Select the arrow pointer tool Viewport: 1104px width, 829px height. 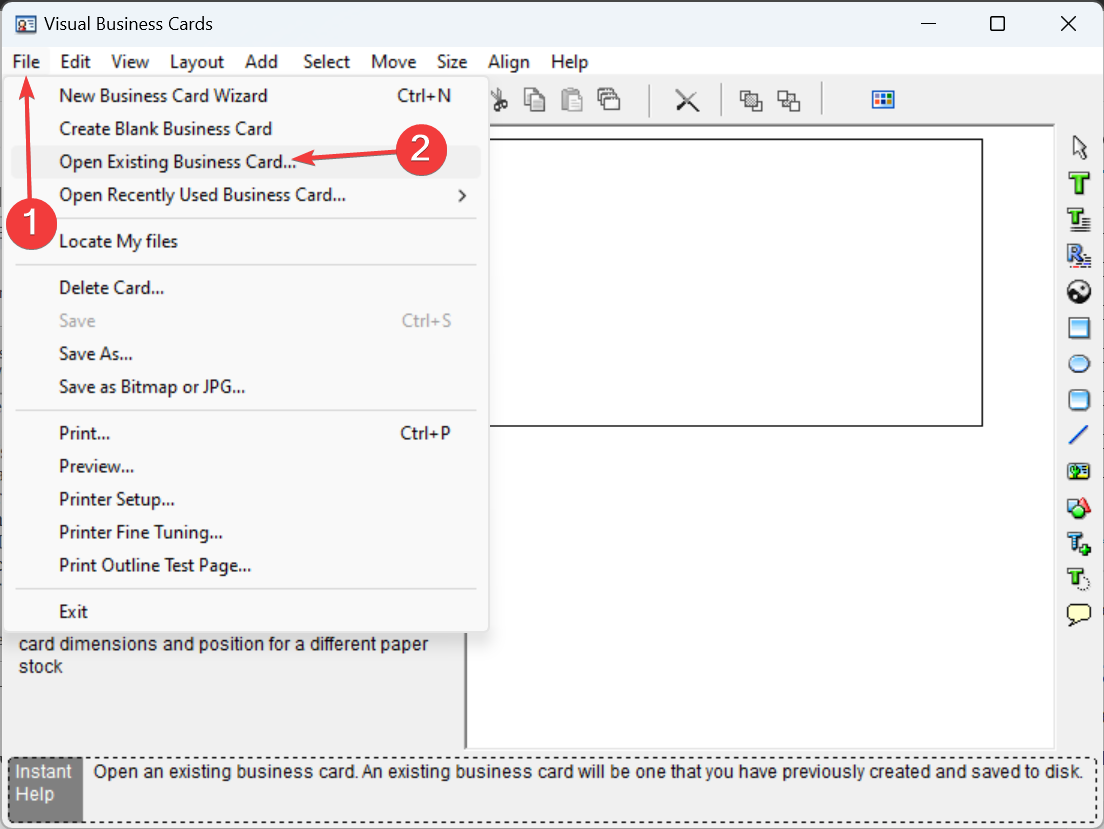pyautogui.click(x=1079, y=147)
